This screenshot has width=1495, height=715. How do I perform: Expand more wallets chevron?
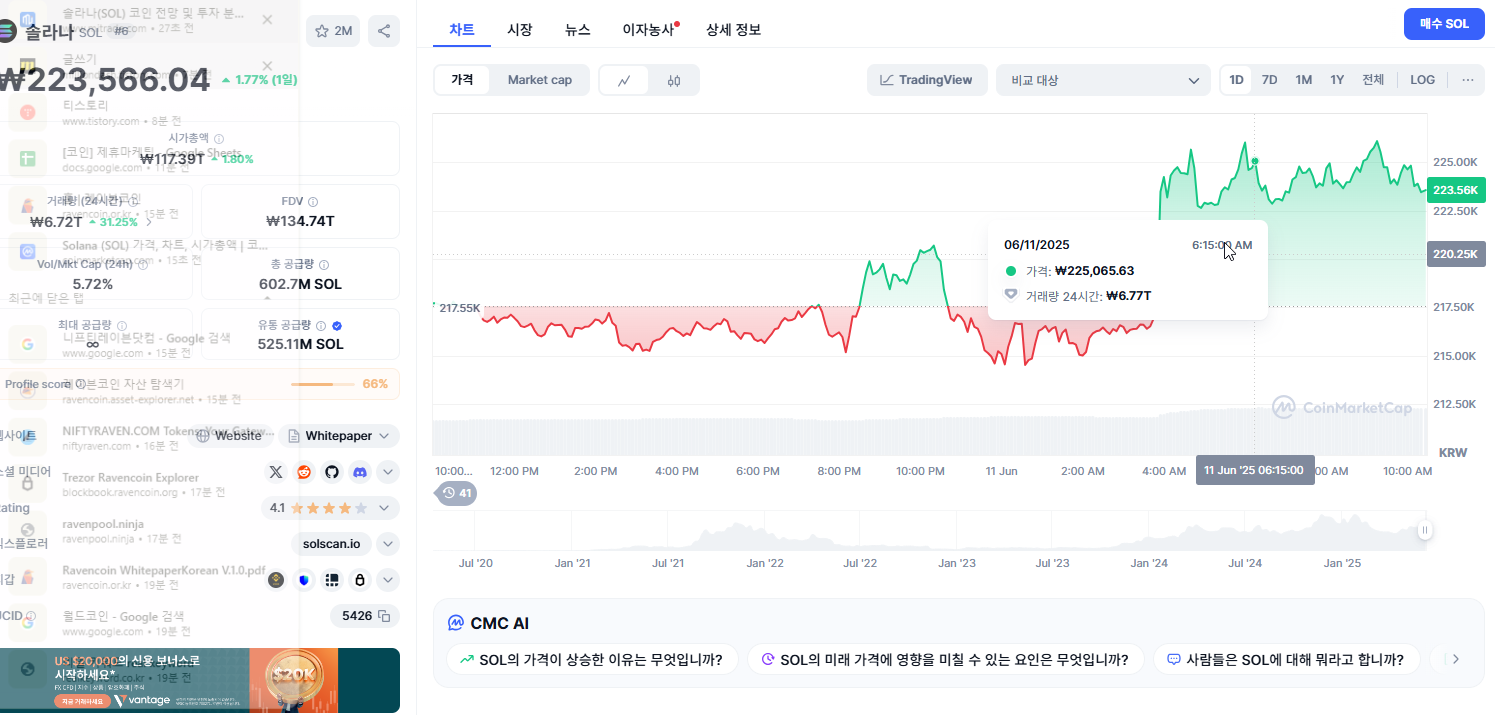point(388,580)
